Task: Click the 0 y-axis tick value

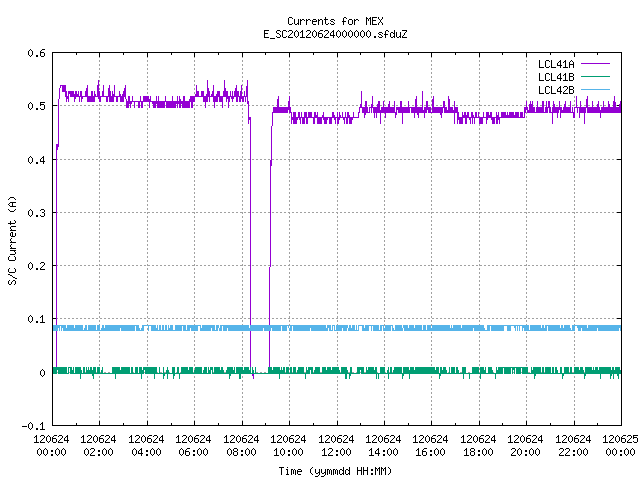Action: (42, 373)
